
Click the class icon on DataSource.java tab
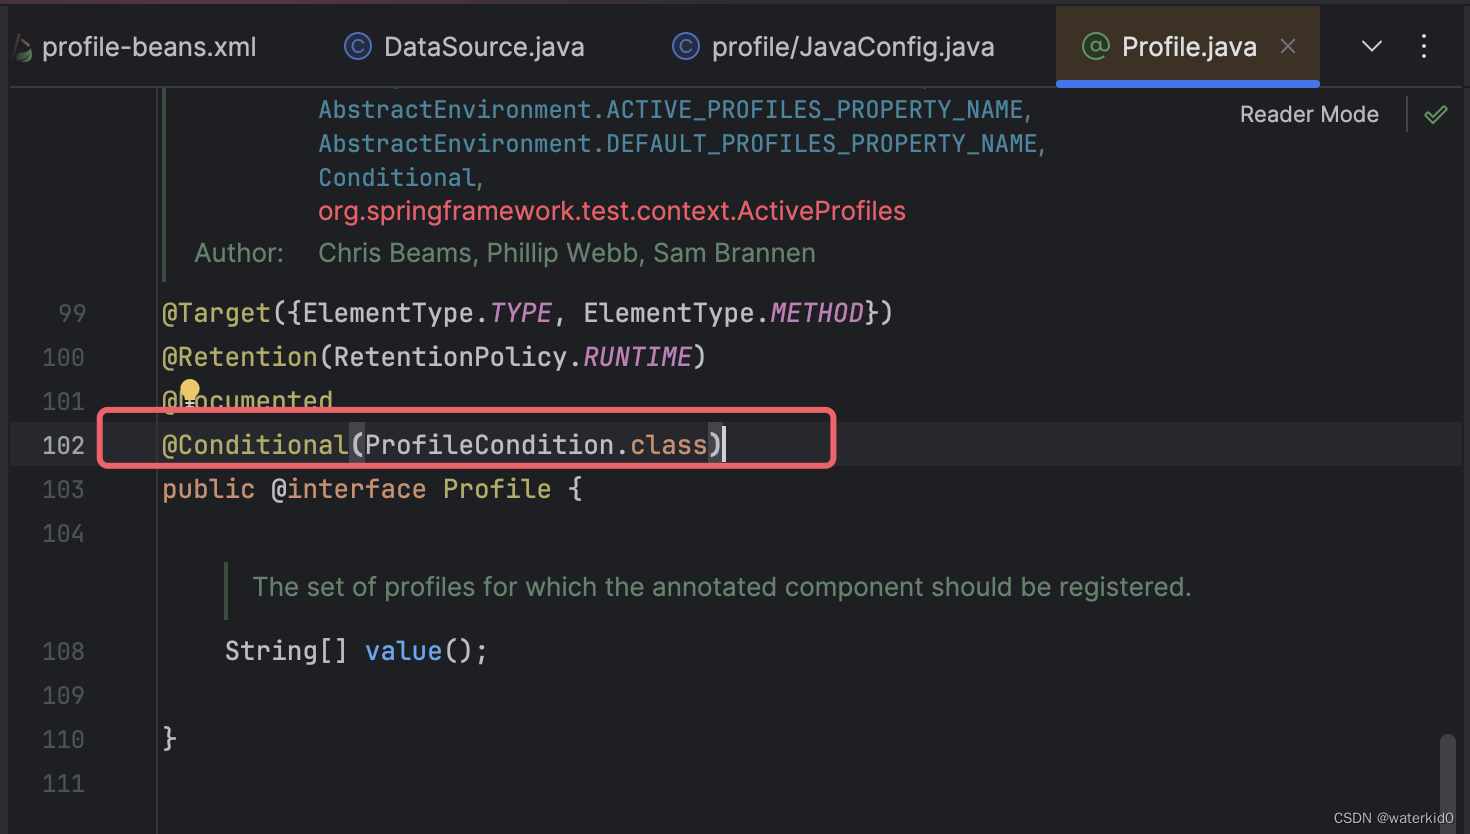[358, 46]
